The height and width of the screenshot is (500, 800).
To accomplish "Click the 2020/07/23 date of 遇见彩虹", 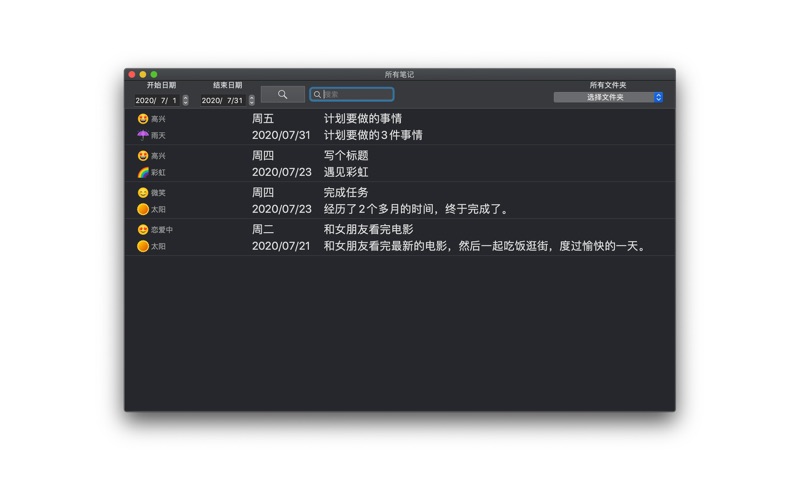I will pyautogui.click(x=281, y=172).
